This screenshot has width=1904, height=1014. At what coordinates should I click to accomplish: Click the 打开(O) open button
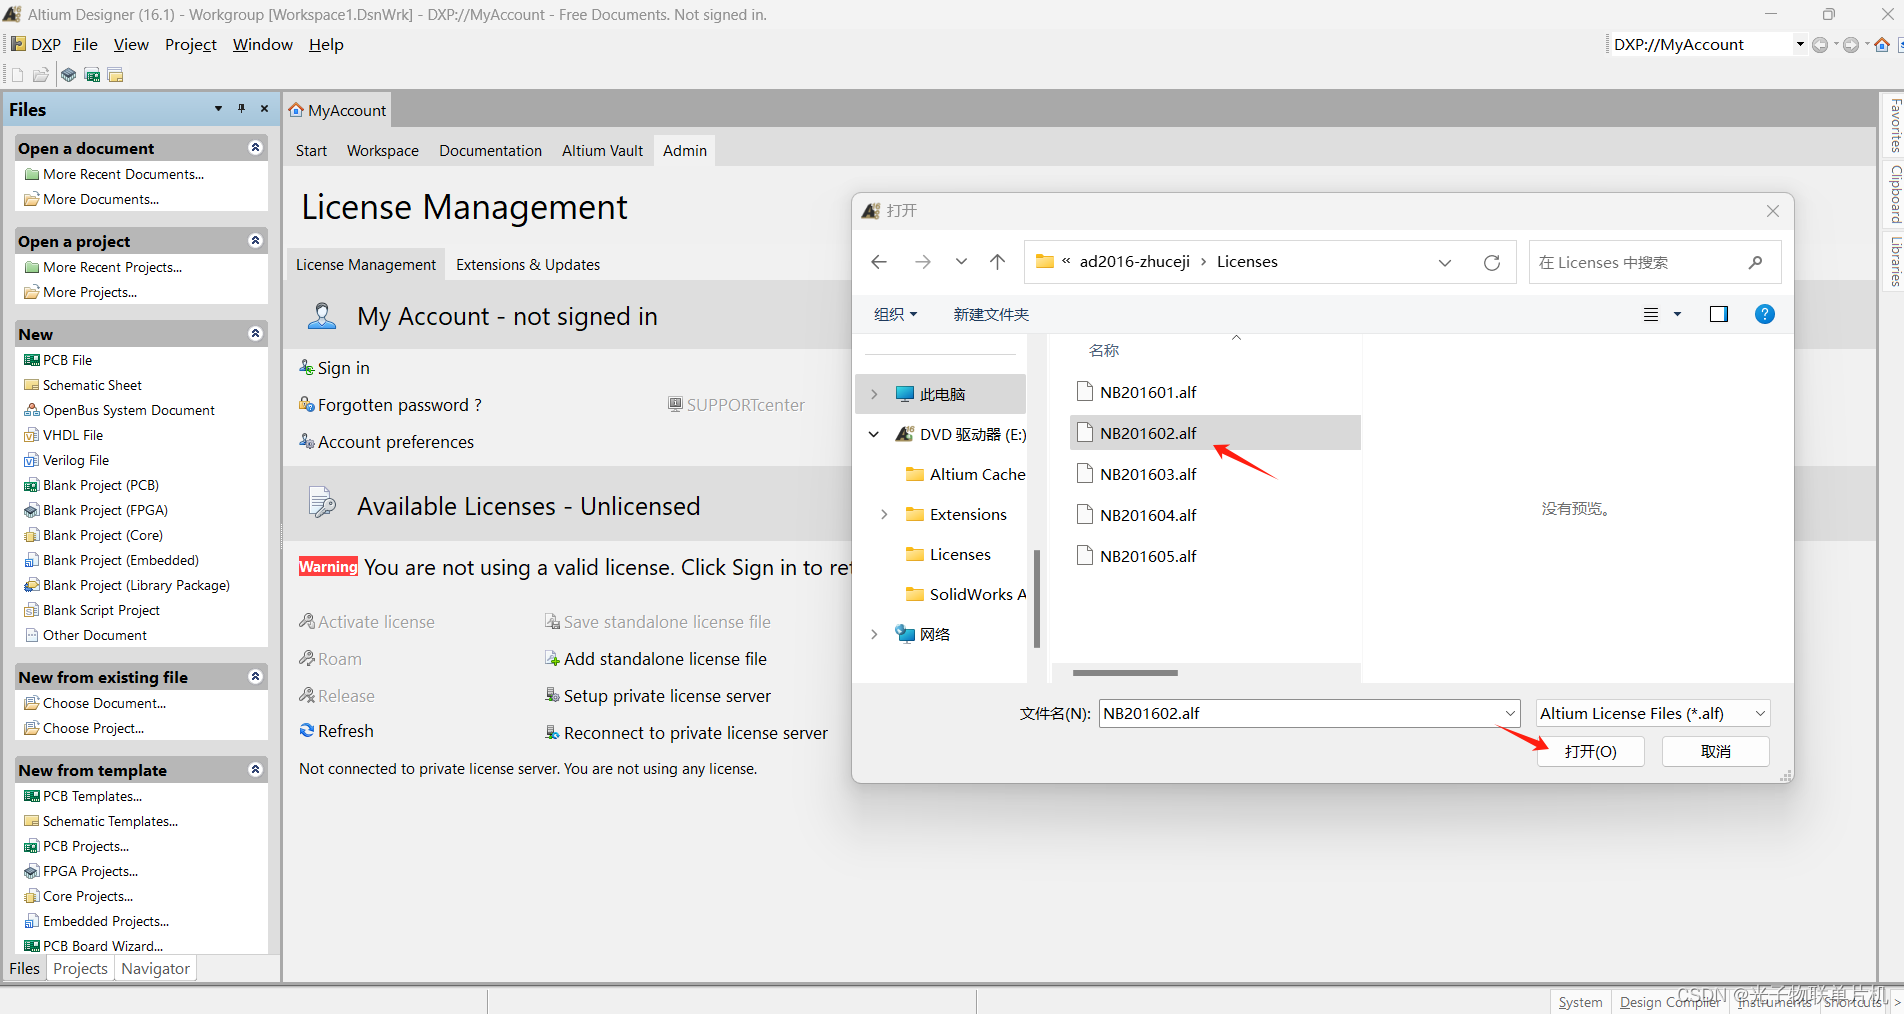click(x=1591, y=752)
